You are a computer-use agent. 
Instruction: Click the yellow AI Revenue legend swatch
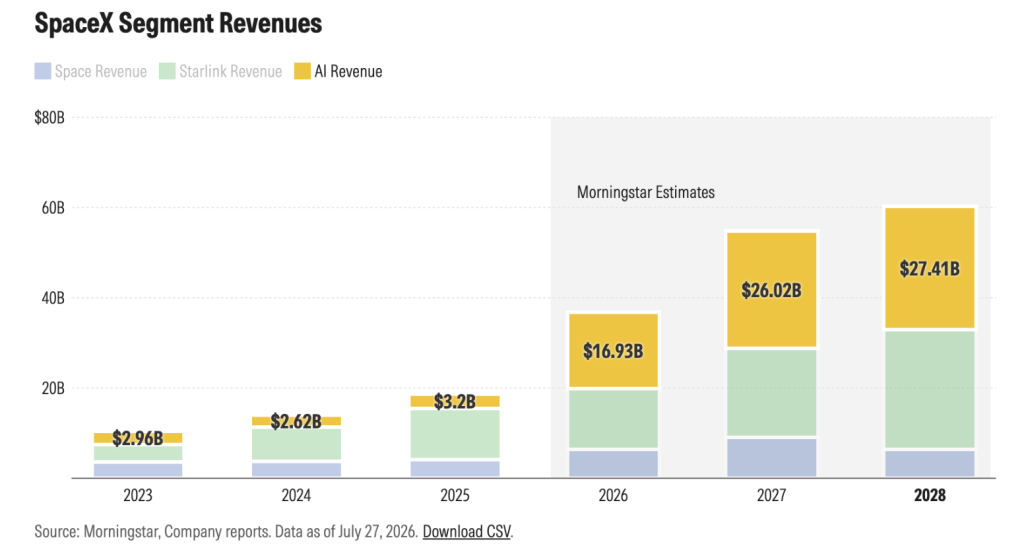302,71
